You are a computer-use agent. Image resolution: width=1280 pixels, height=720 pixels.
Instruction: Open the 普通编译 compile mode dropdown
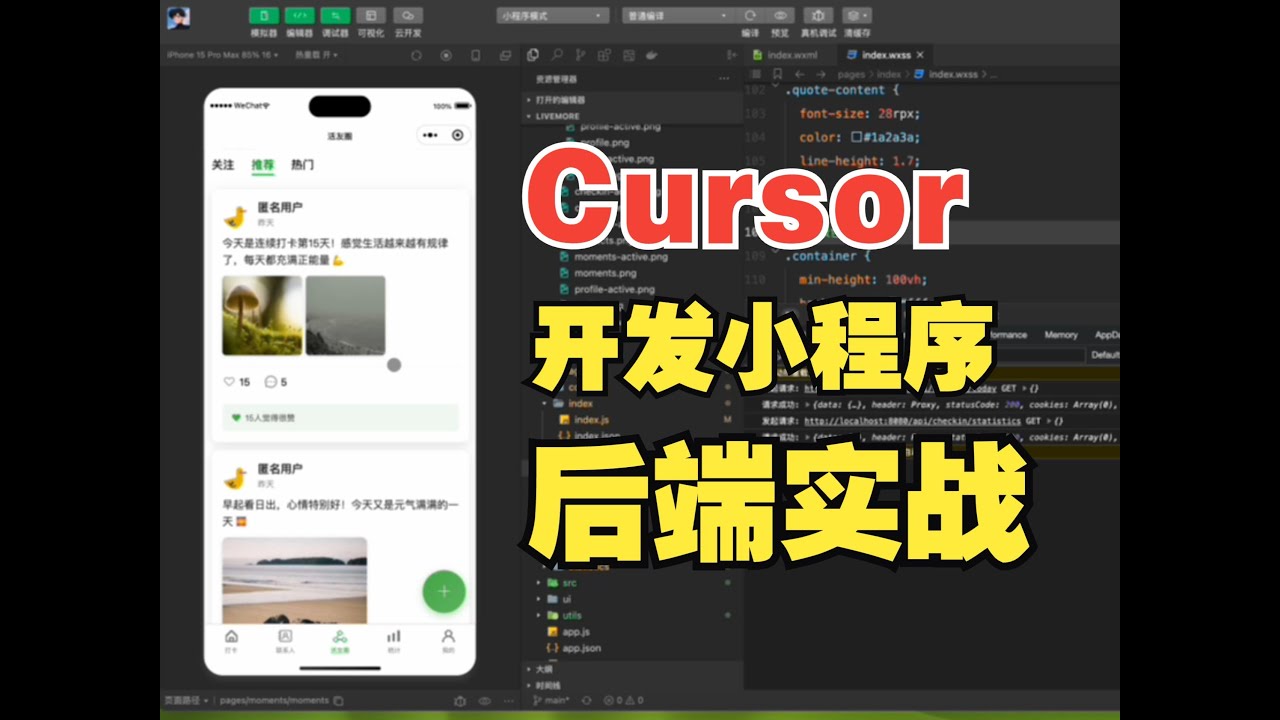point(678,16)
